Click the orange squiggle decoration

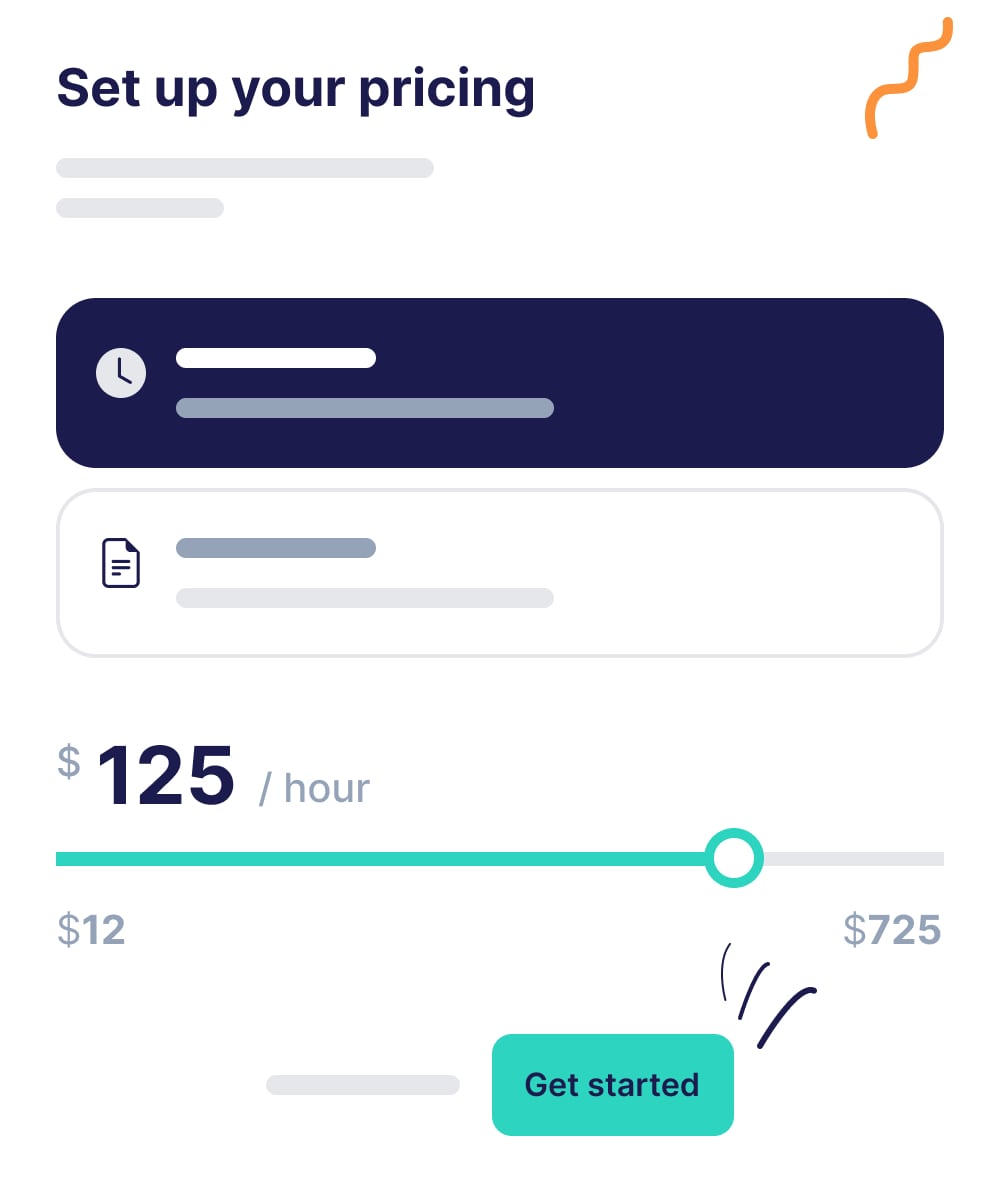click(x=909, y=77)
